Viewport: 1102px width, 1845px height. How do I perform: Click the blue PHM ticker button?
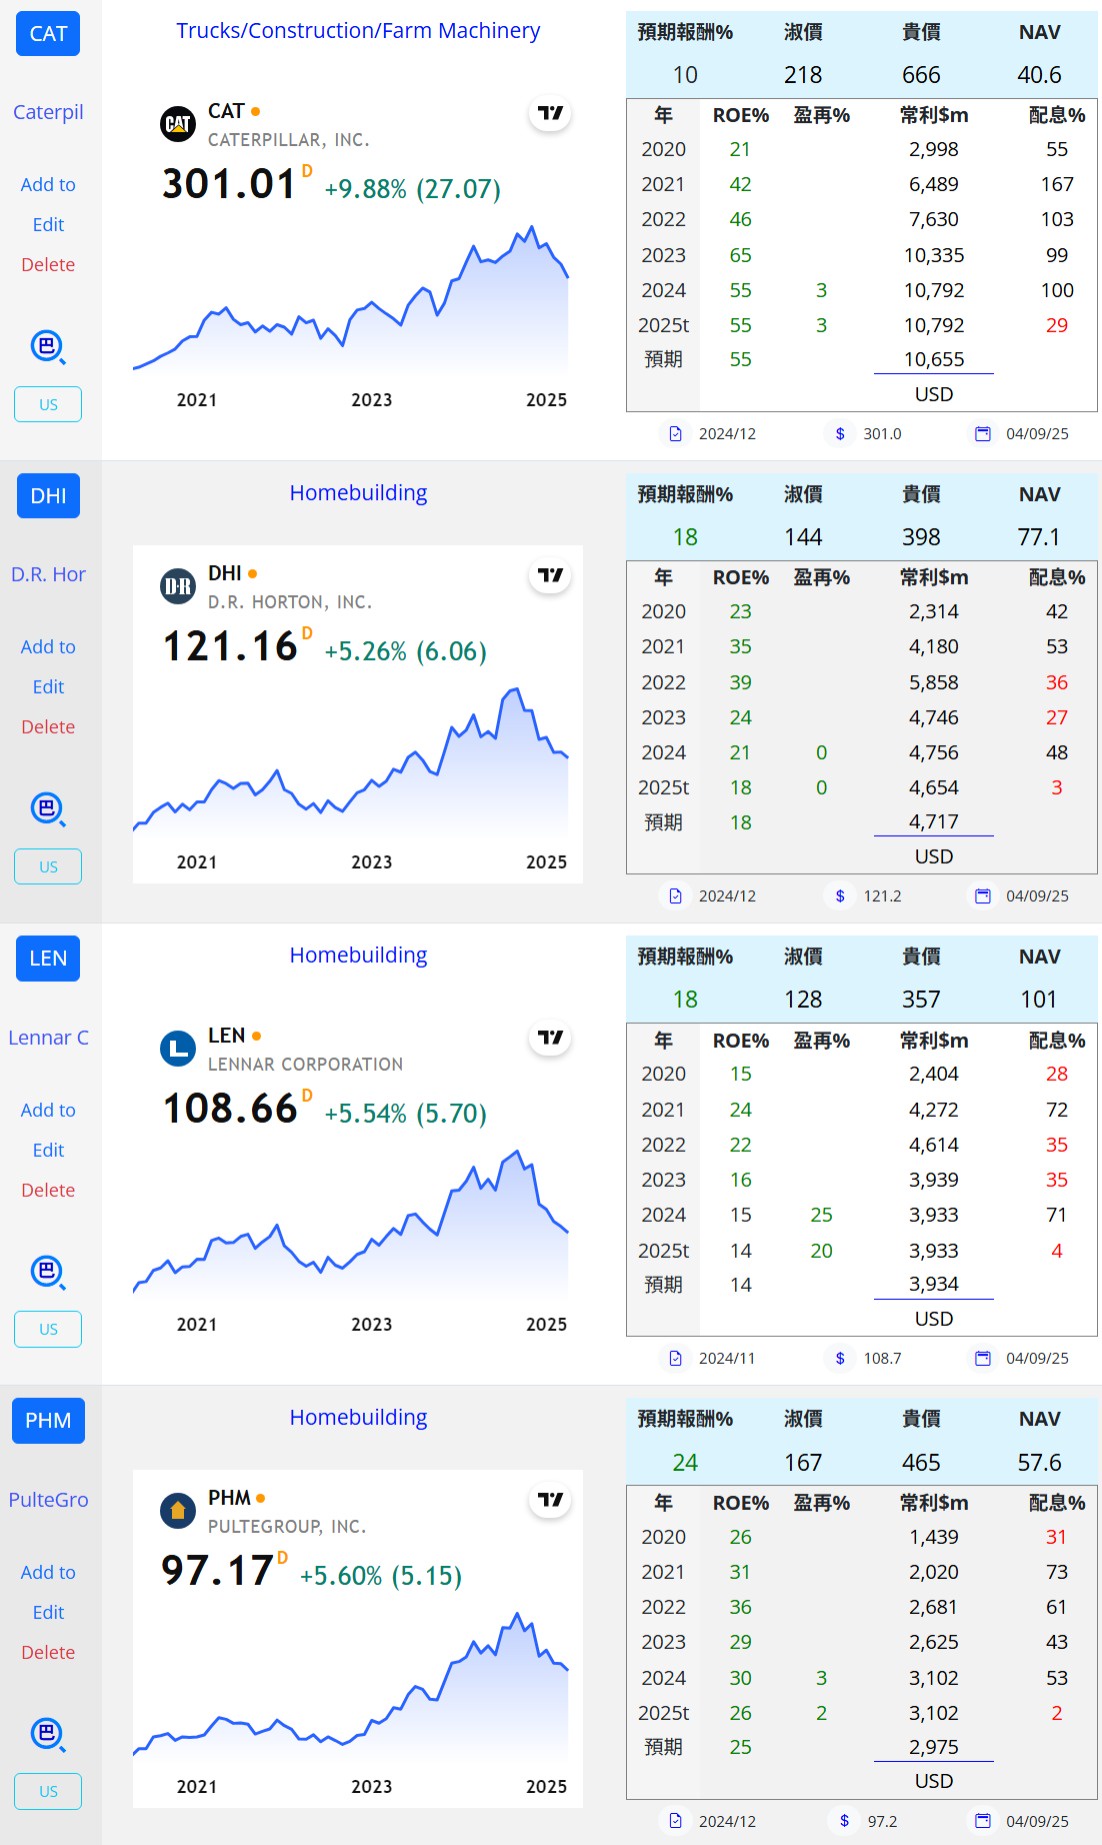click(x=48, y=1421)
